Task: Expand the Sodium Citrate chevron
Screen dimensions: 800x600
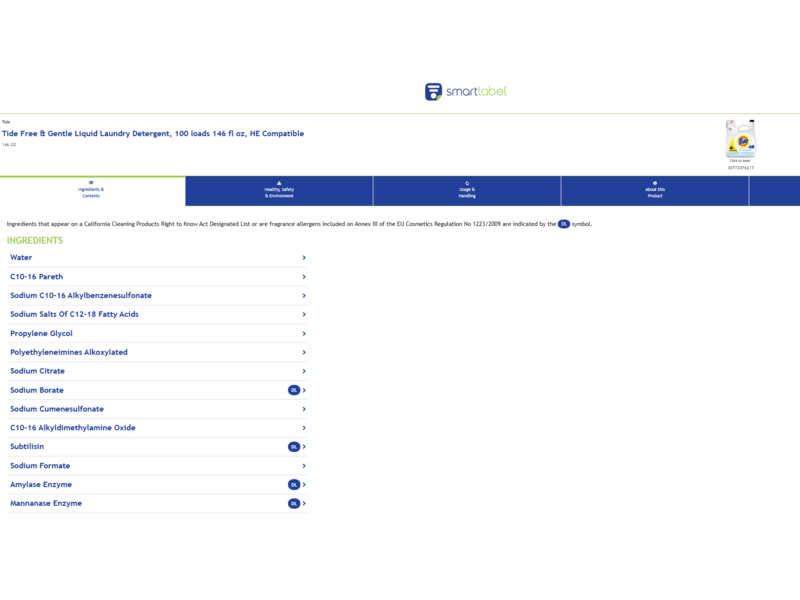Action: tap(304, 371)
